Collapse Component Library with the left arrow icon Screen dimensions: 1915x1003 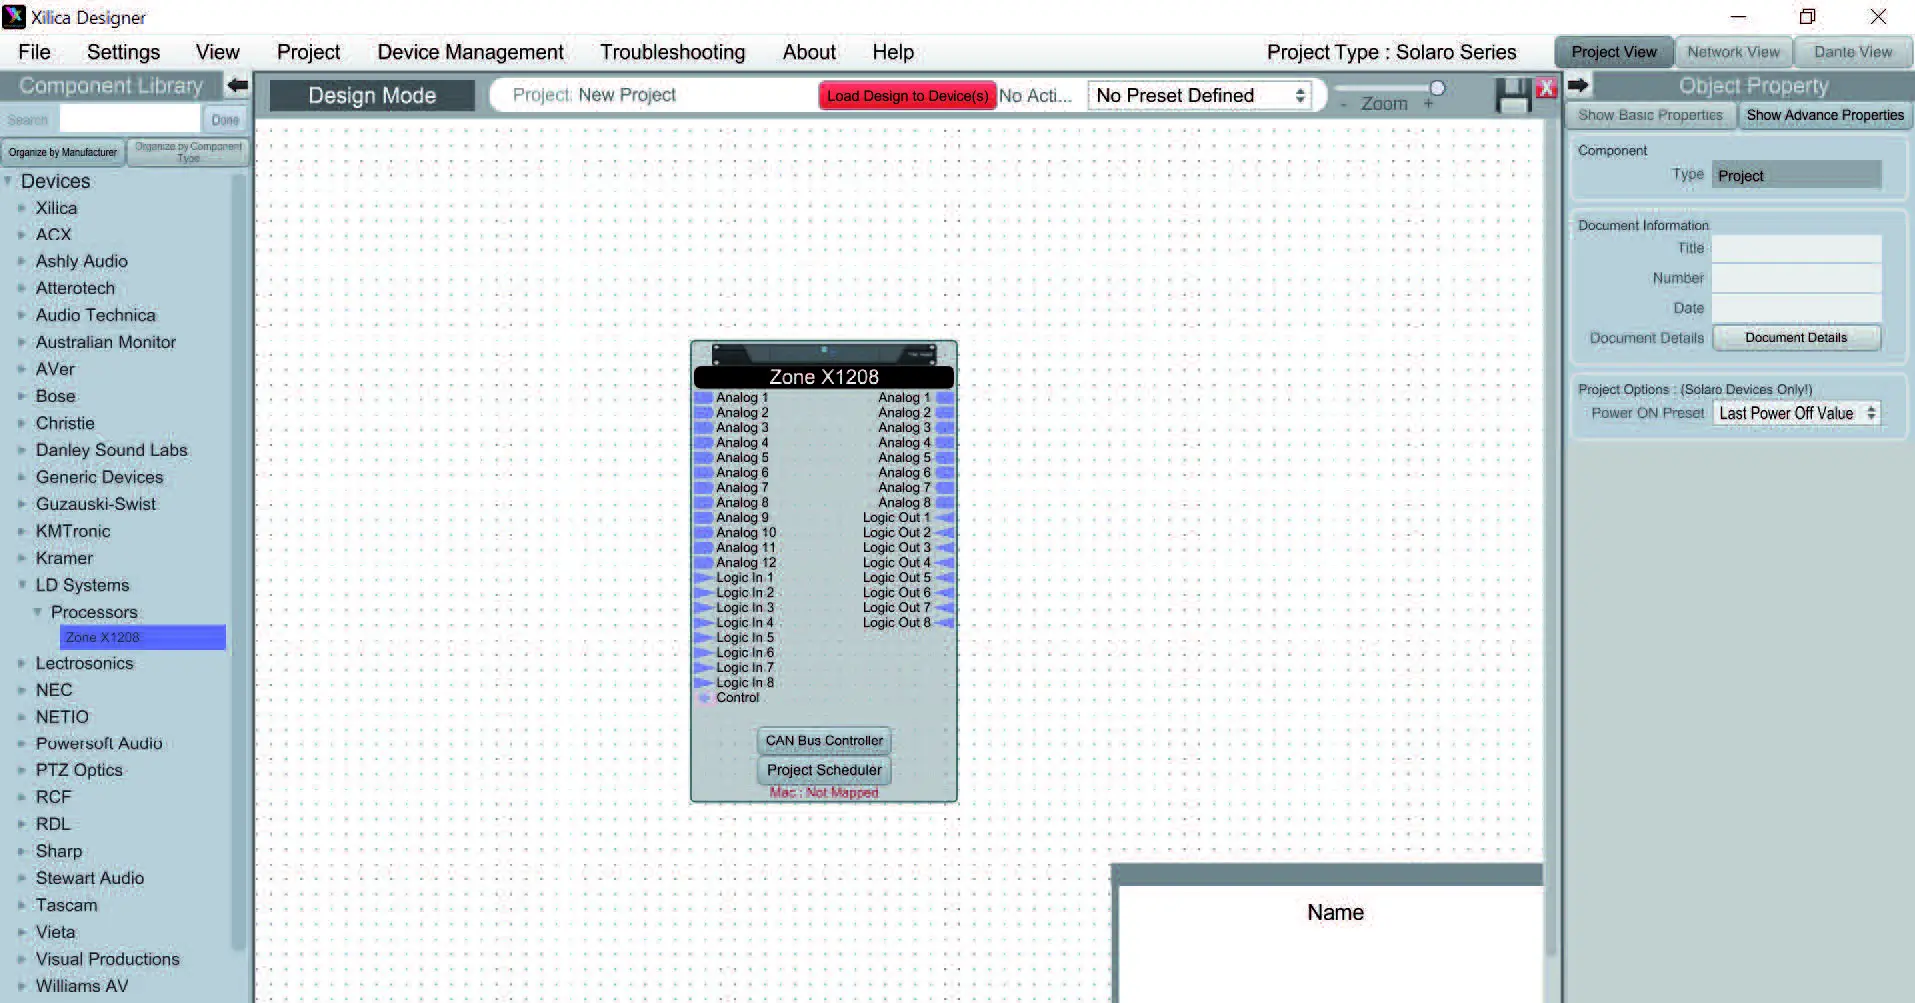[x=237, y=85]
